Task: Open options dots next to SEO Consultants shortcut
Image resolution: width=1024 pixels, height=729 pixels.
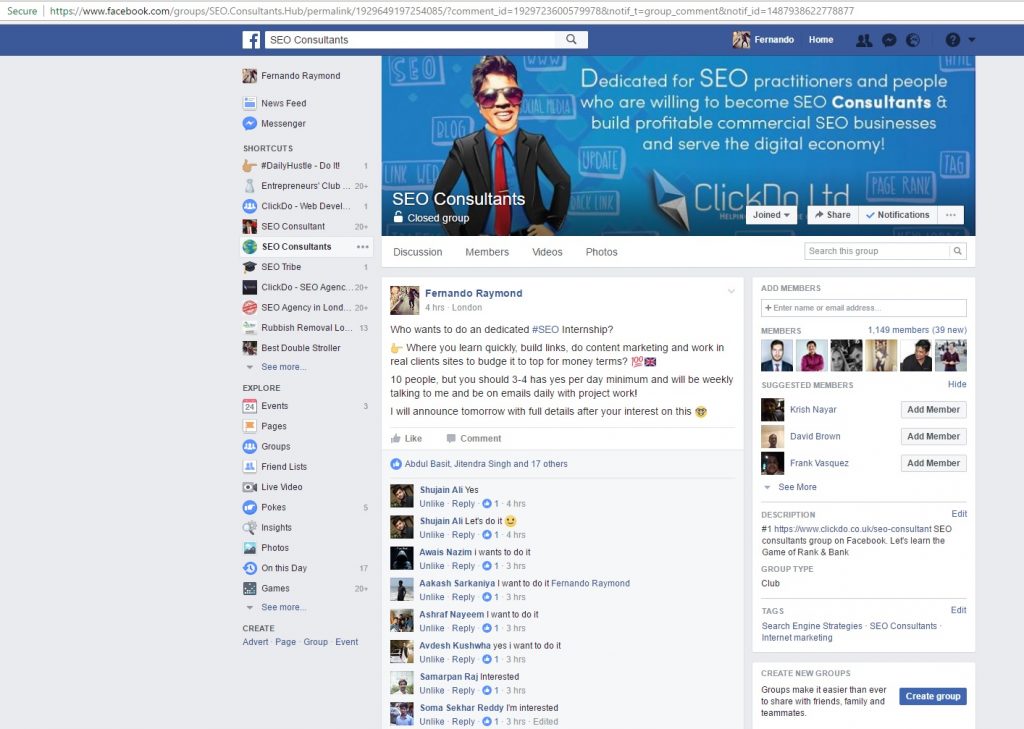Action: [362, 247]
